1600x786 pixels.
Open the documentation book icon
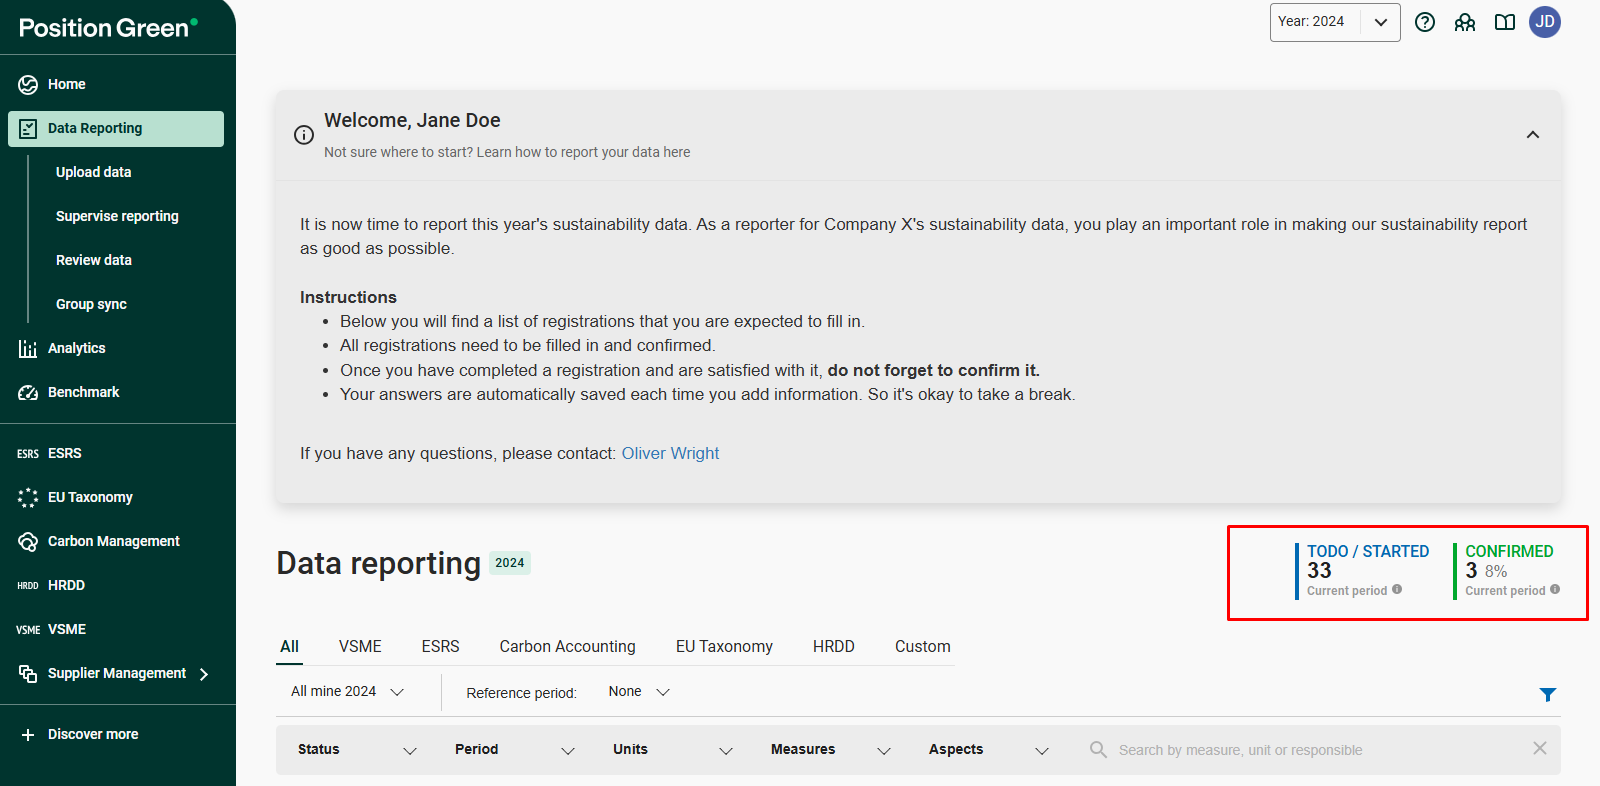pos(1505,22)
